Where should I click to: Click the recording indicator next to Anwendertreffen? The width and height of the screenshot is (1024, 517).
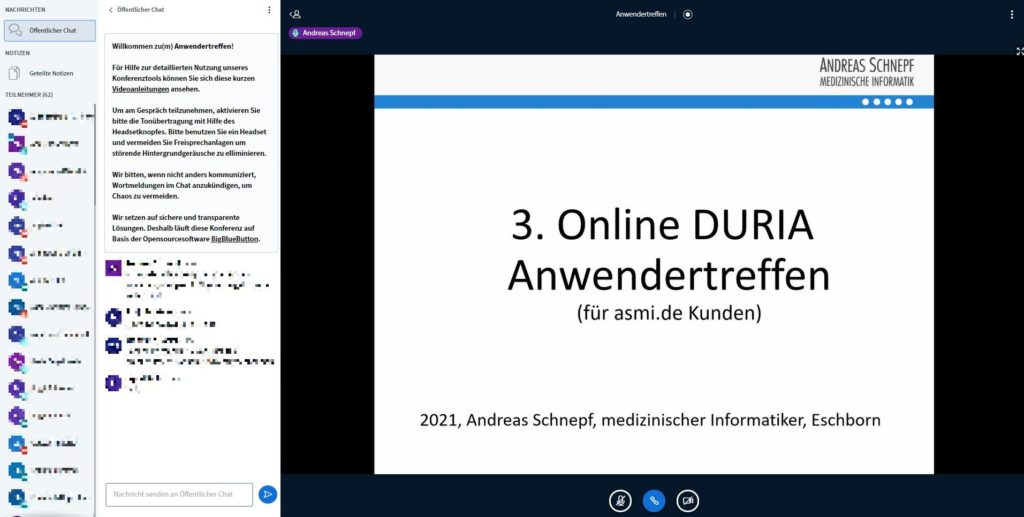[688, 14]
